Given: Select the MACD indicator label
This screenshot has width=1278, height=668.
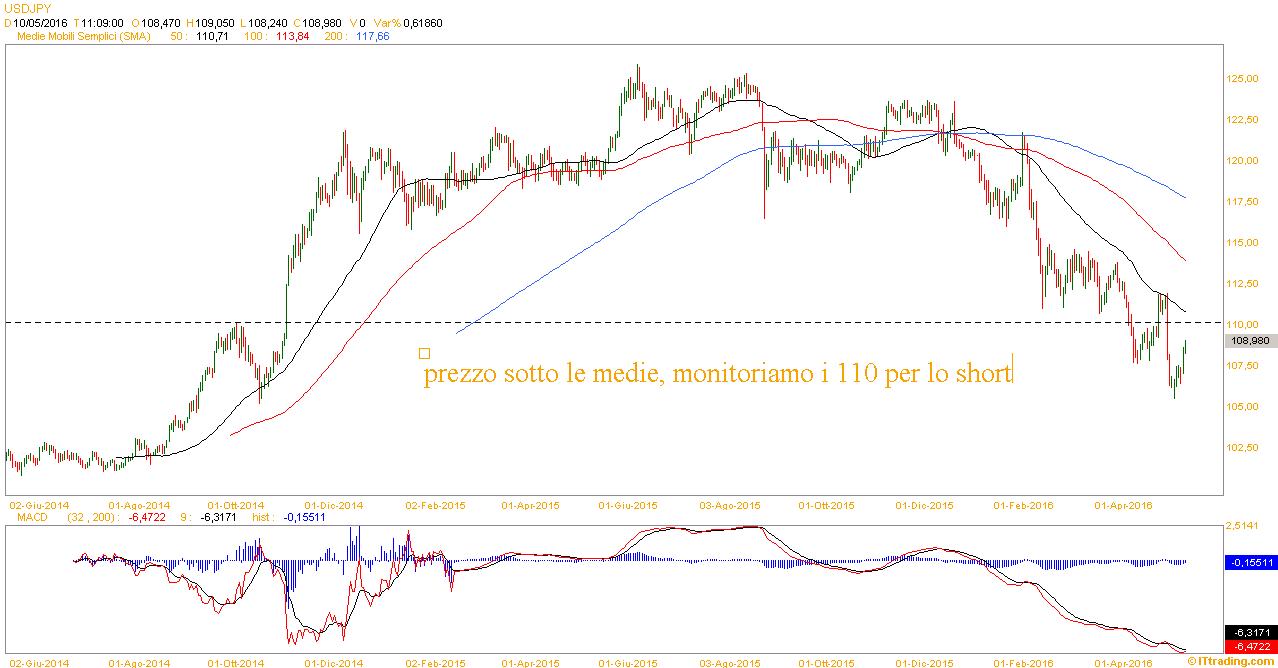Looking at the screenshot, I should [32, 517].
